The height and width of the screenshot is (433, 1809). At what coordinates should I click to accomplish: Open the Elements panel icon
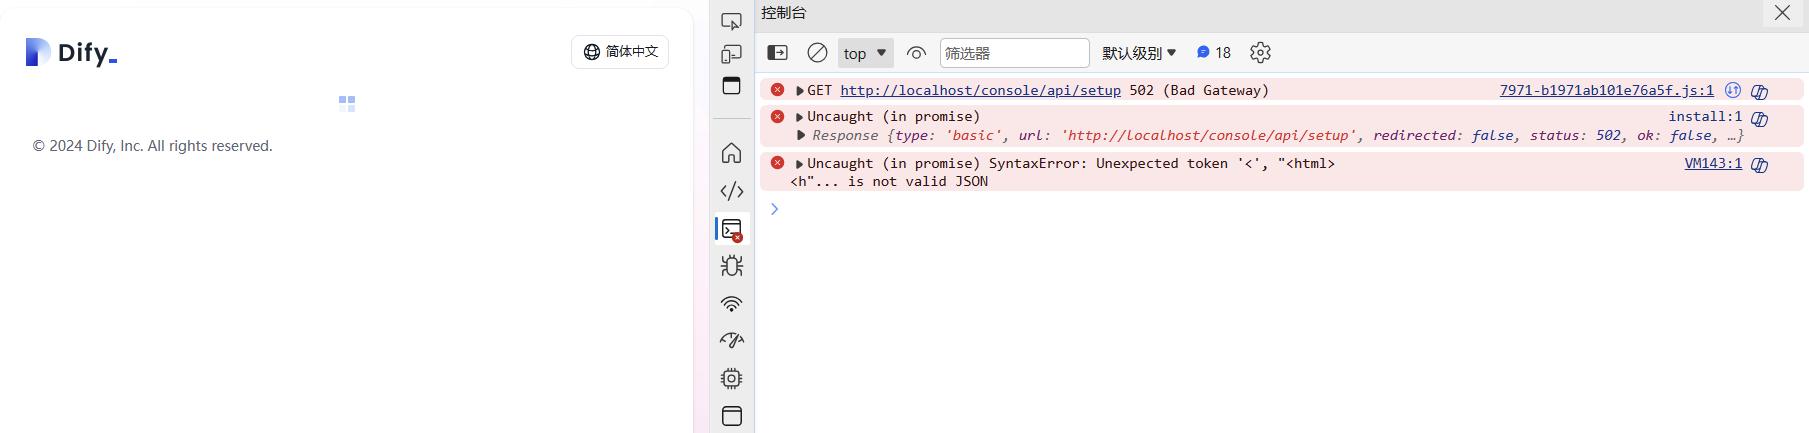tap(731, 191)
